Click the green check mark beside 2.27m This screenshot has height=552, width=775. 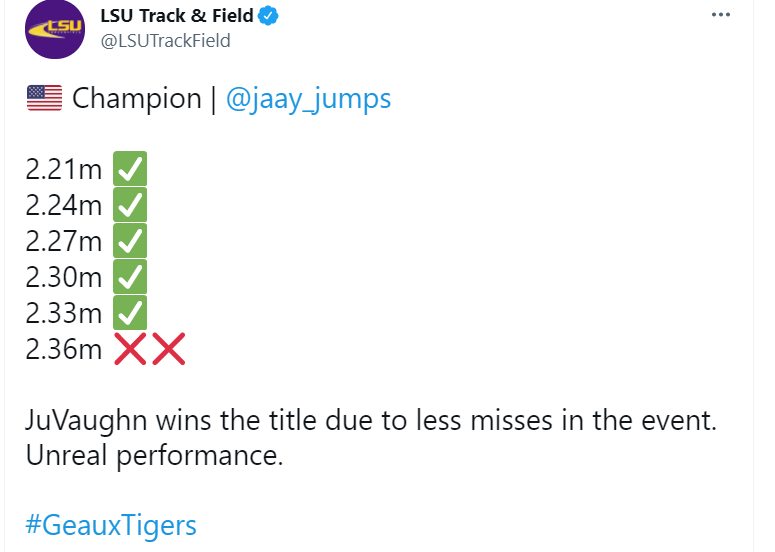pyautogui.click(x=130, y=241)
